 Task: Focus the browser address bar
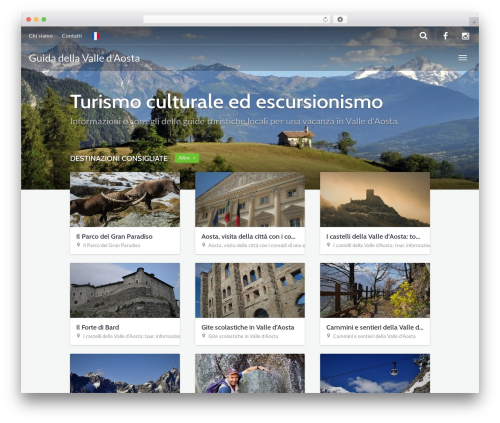[237, 19]
